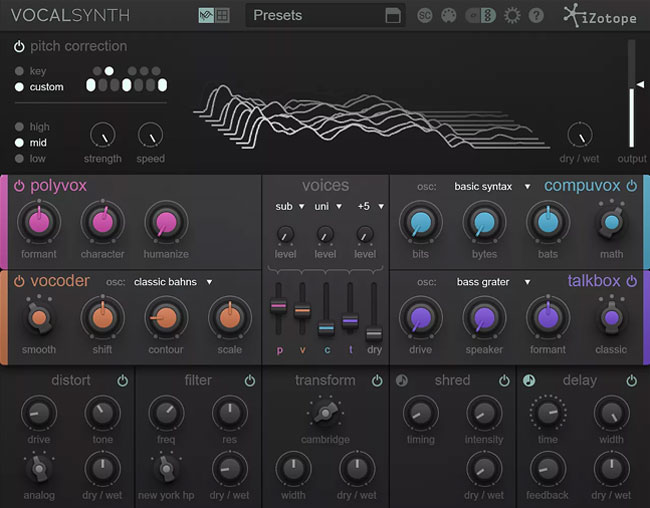Screen dimensions: 650x508
Task: Toggle vocoder module power
Action: (x=19, y=281)
